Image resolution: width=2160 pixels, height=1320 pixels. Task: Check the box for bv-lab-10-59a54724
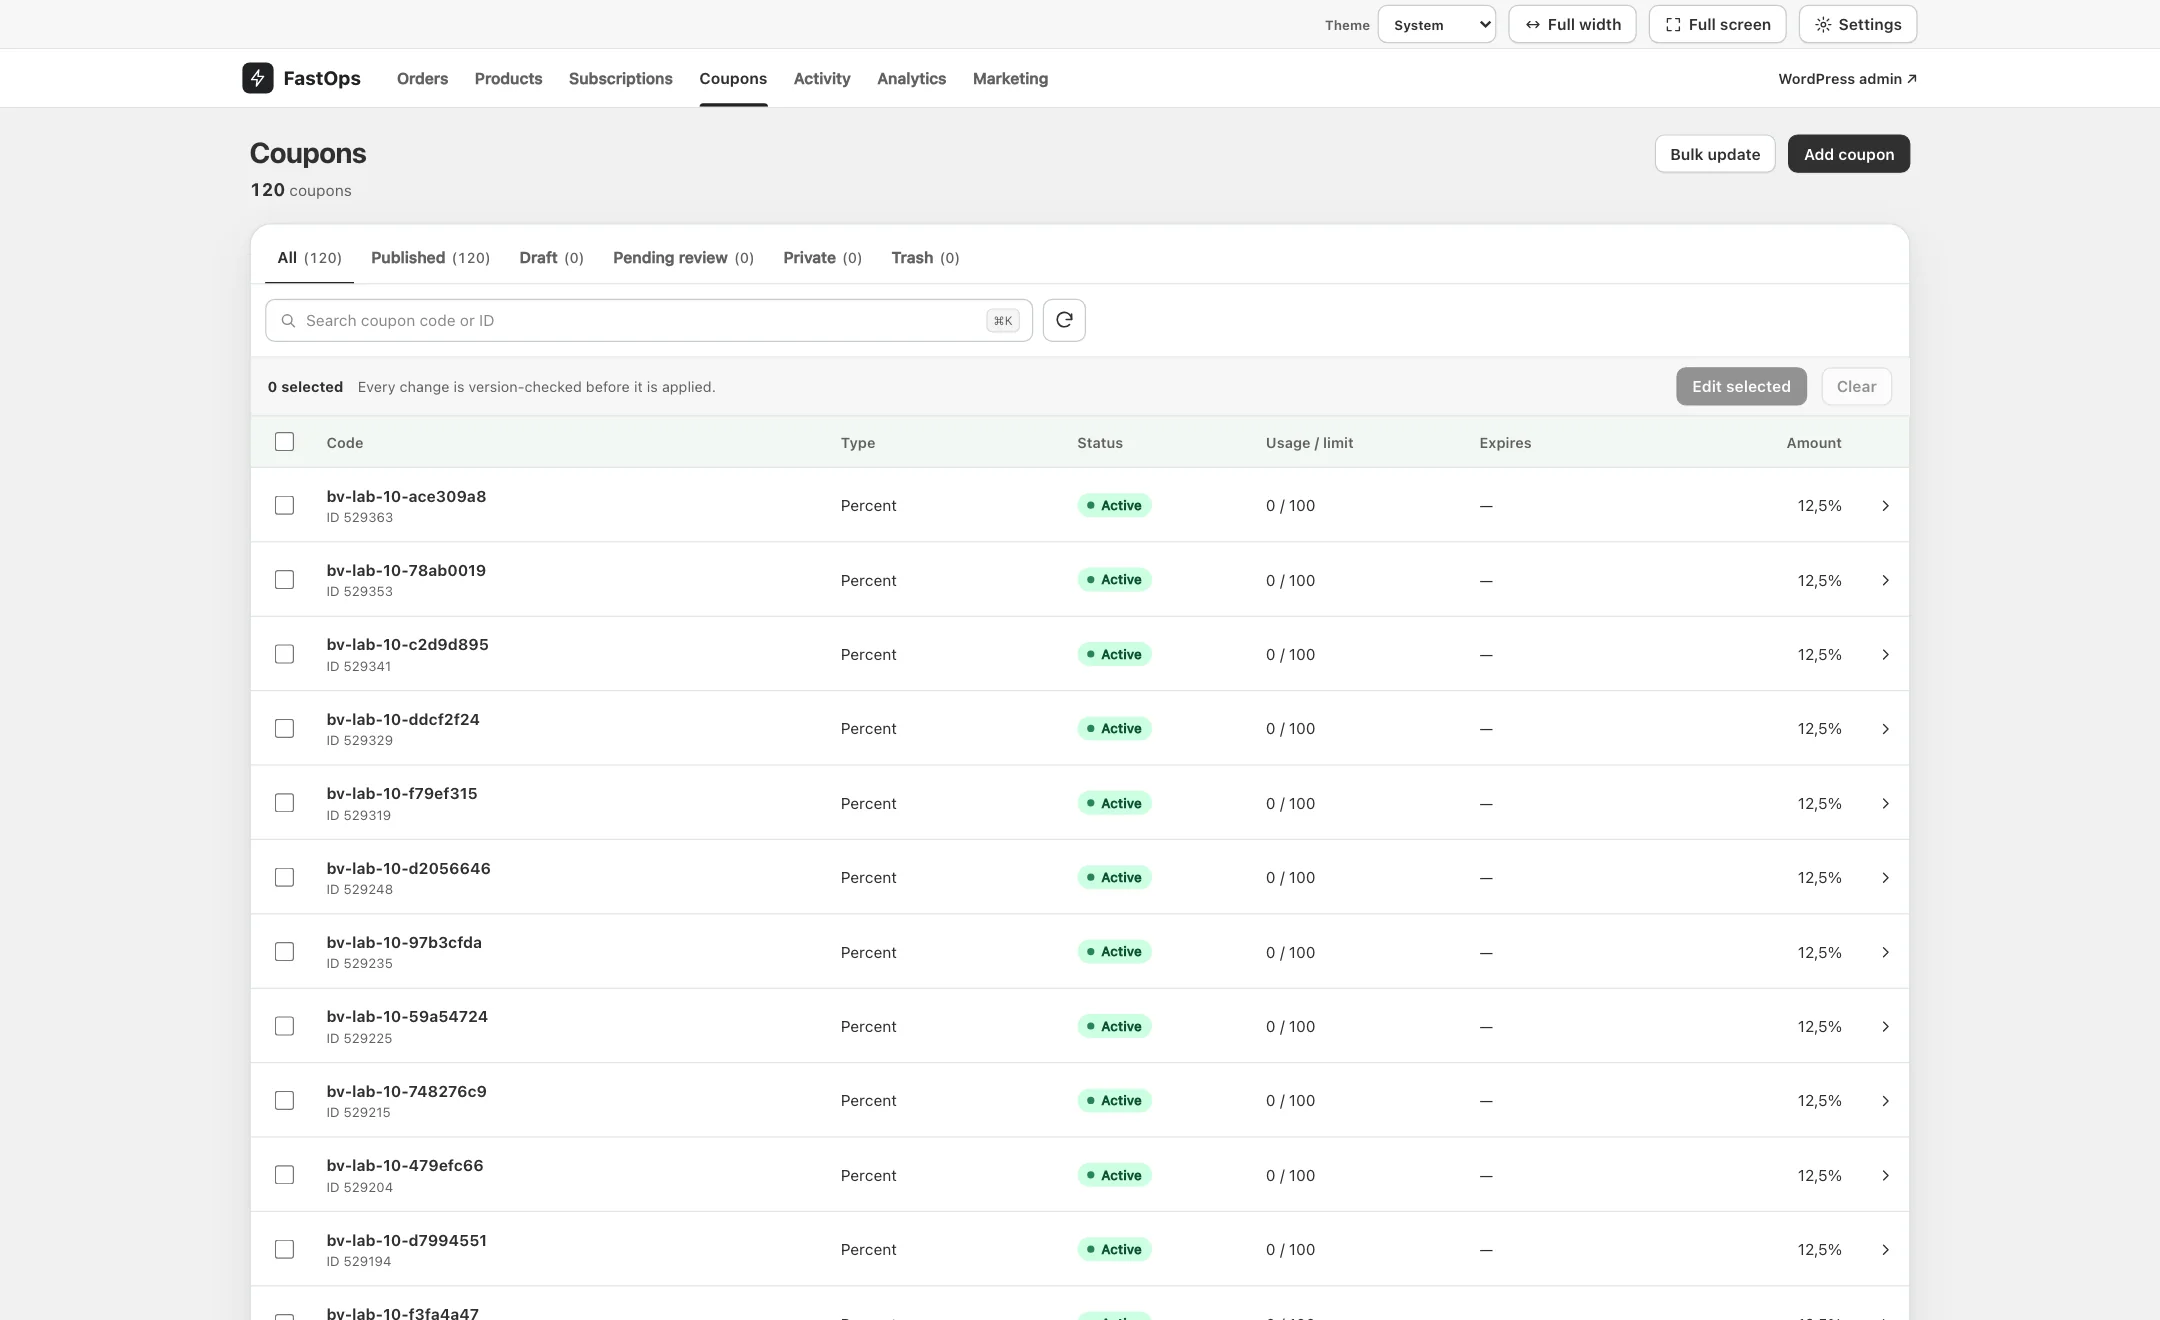point(285,1026)
